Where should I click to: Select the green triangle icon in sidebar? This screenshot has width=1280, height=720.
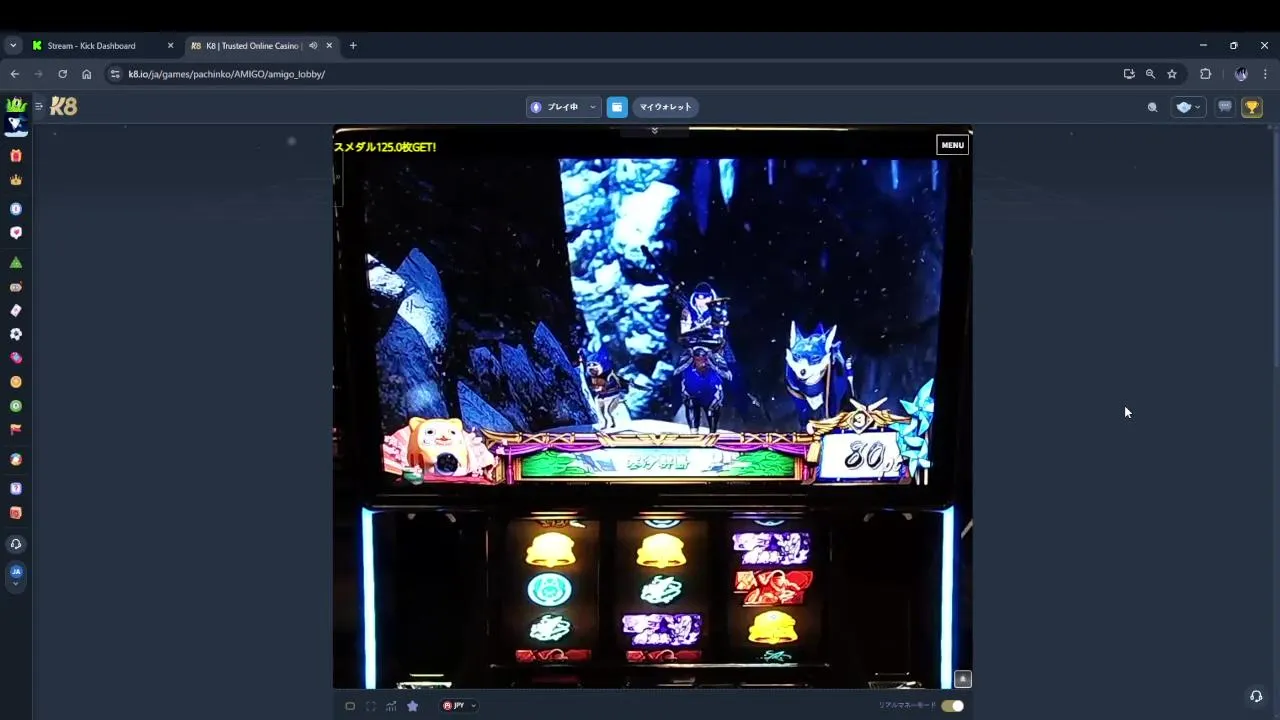(x=15, y=263)
